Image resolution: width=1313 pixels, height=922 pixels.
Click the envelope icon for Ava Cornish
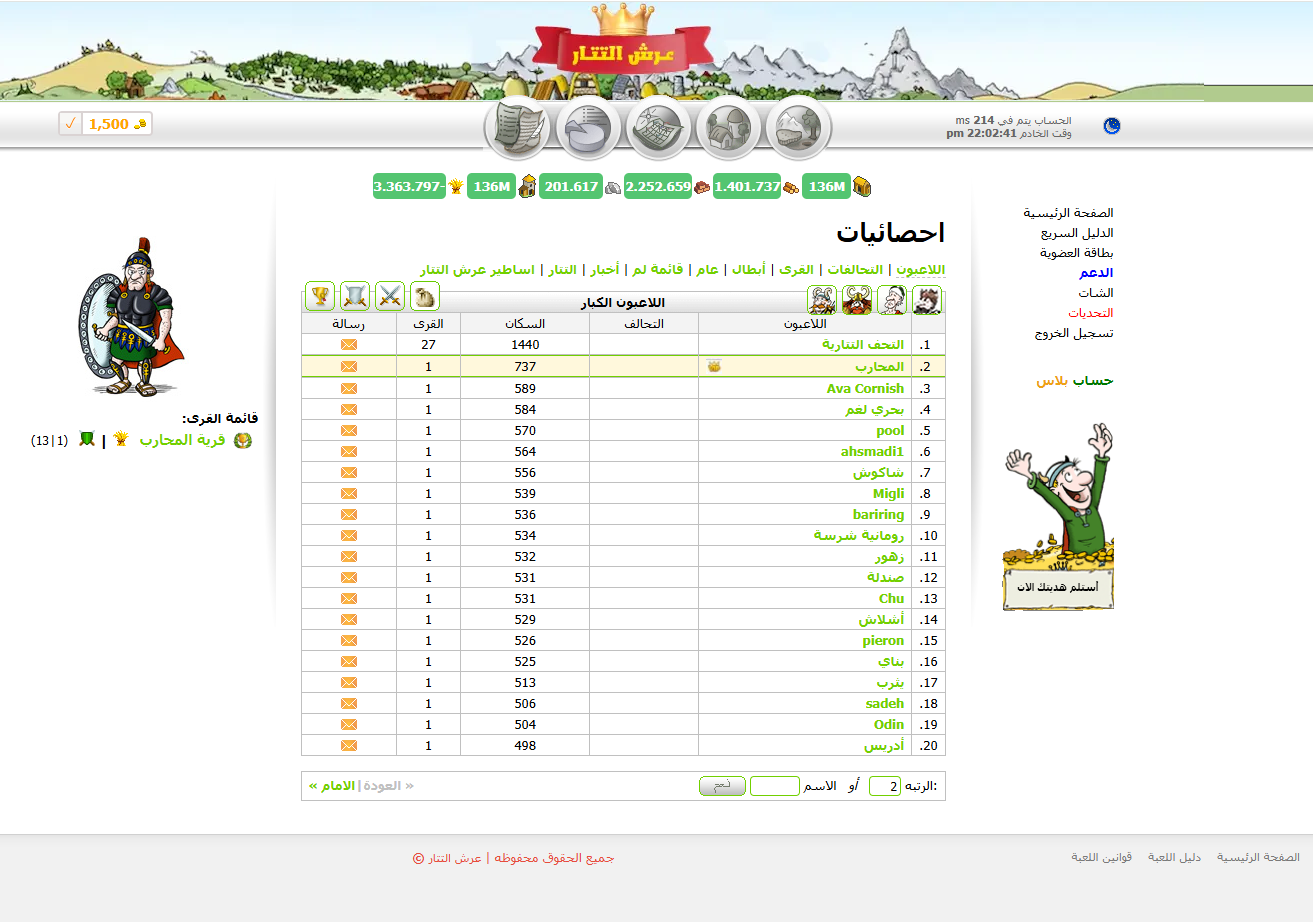tap(349, 388)
